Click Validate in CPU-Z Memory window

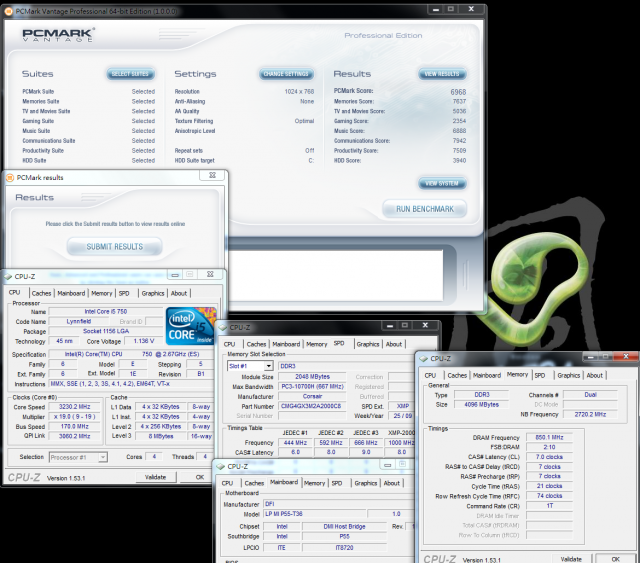pyautogui.click(x=571, y=559)
